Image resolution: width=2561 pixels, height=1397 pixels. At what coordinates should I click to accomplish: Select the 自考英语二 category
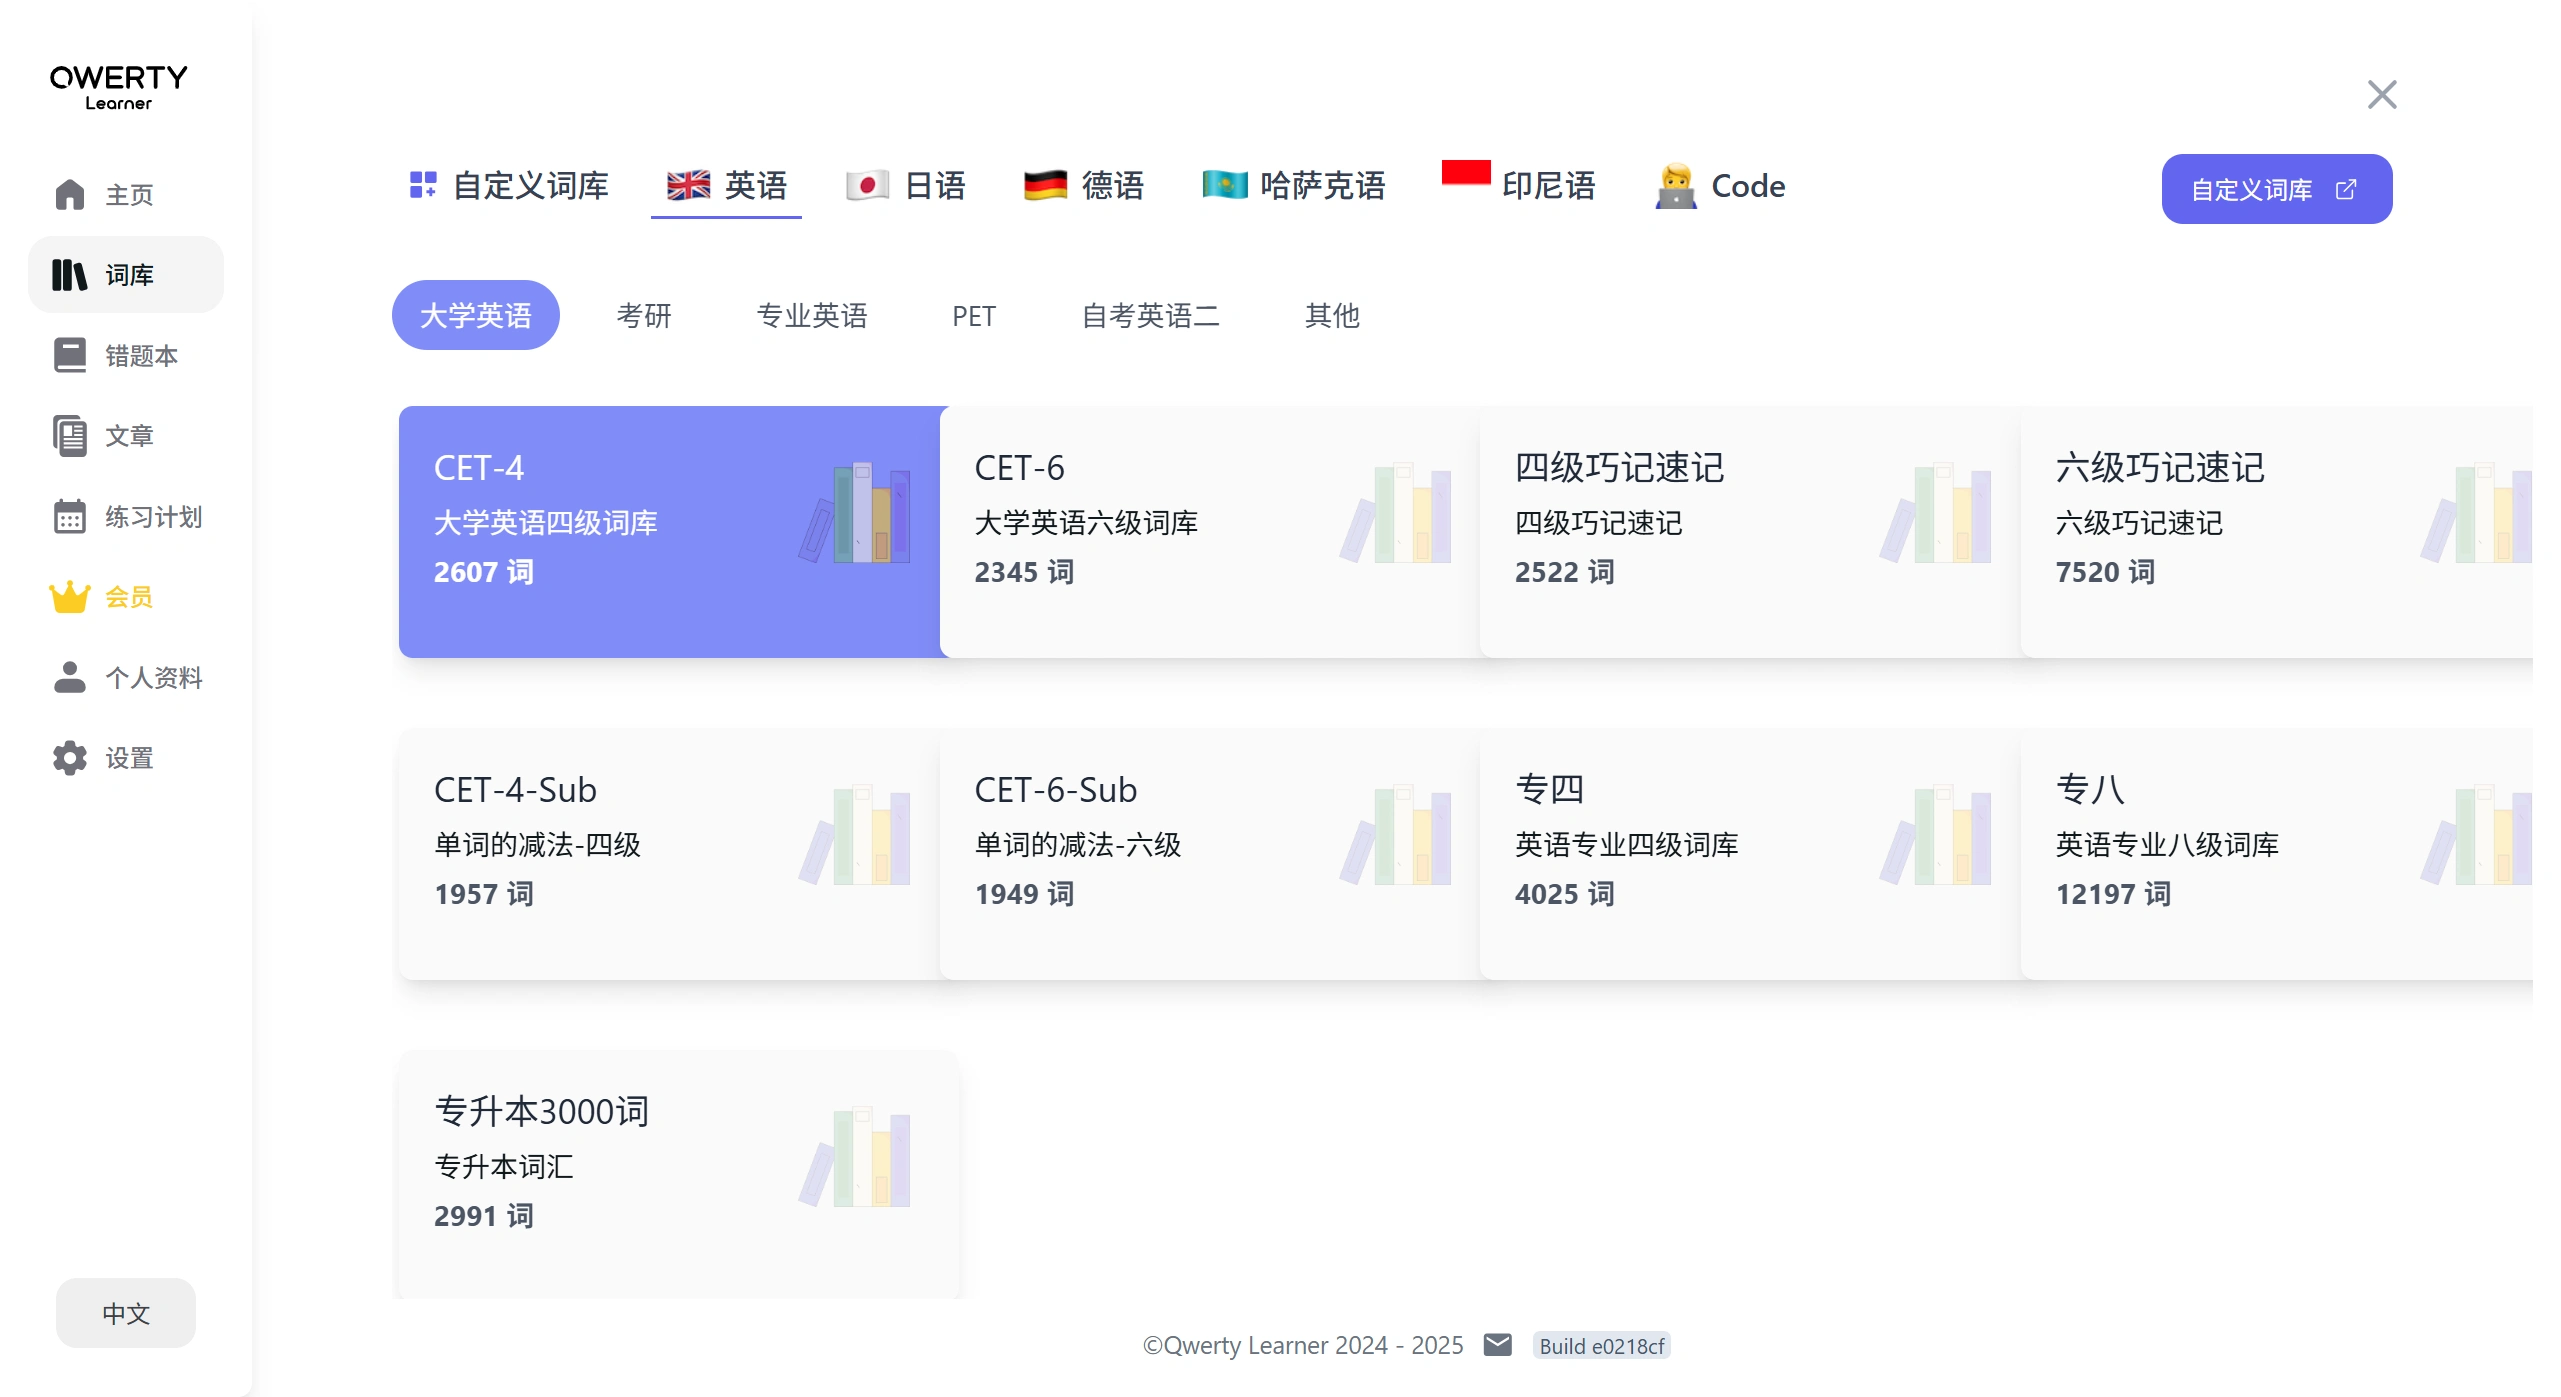pos(1151,315)
